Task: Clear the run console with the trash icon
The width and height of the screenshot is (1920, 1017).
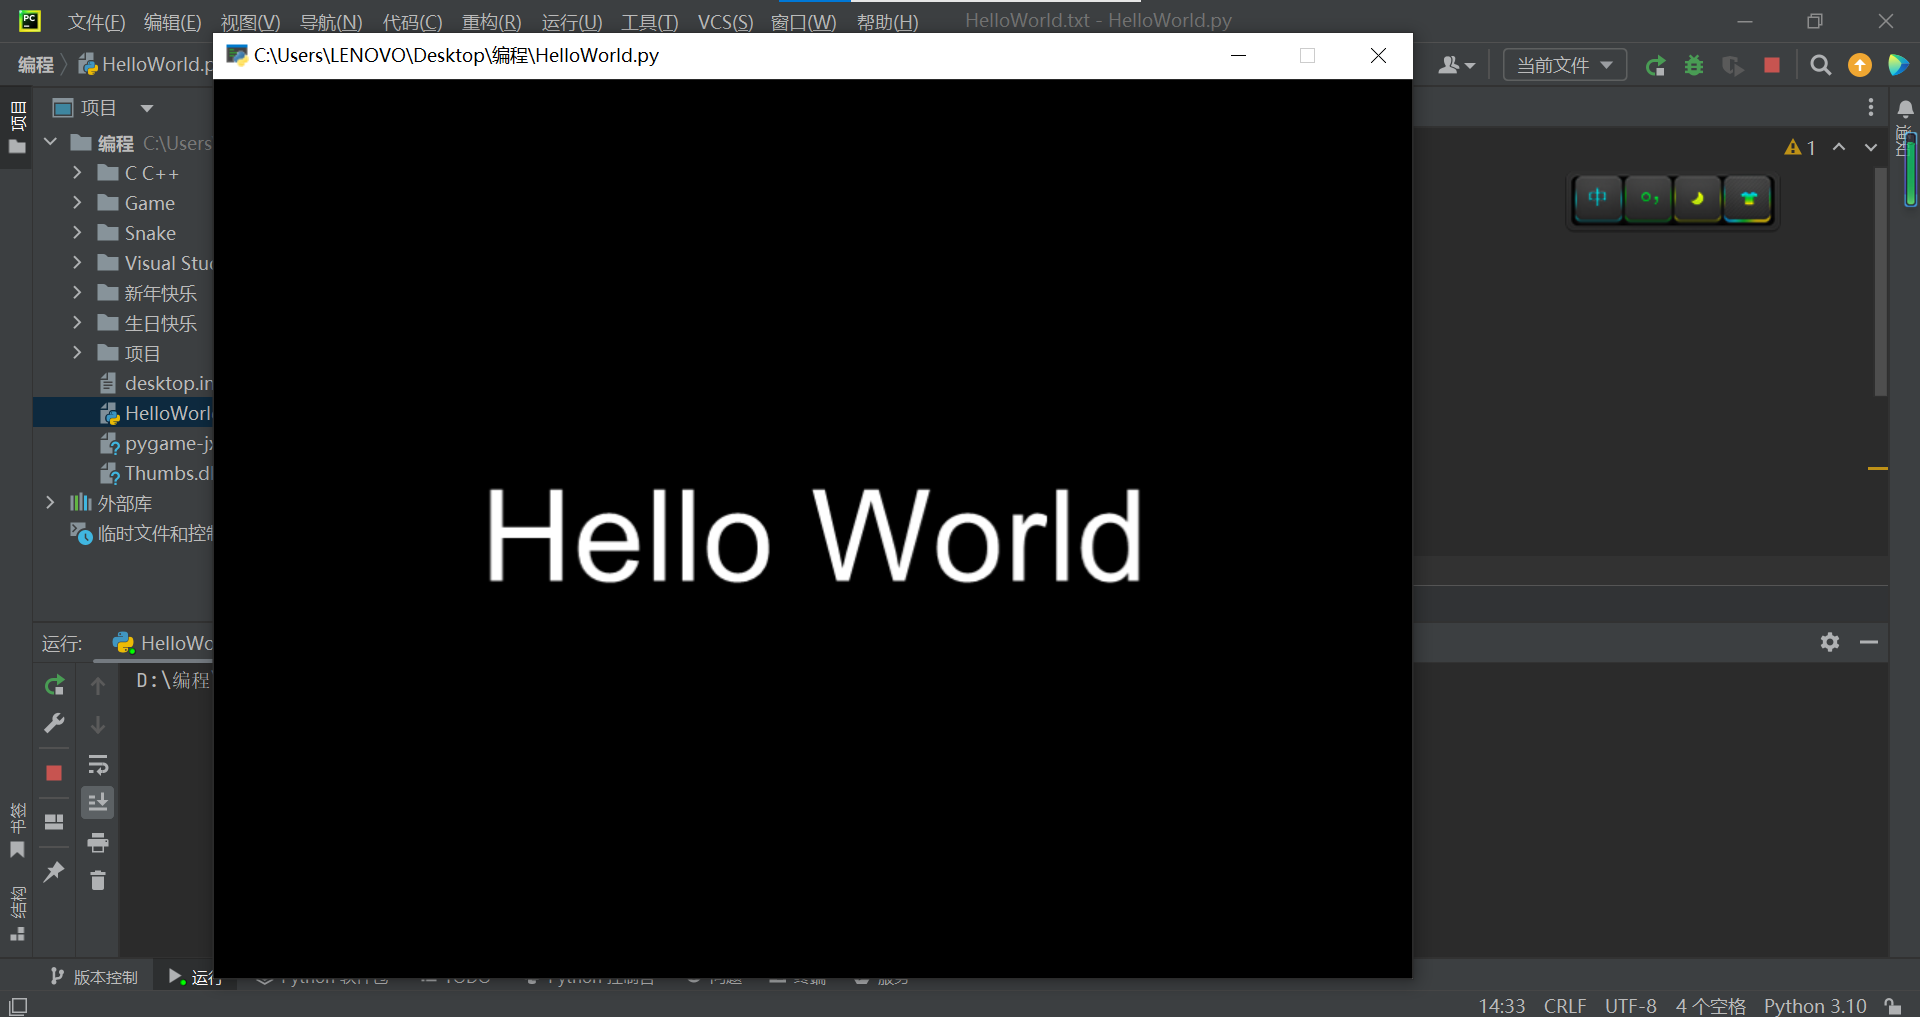Action: 98,881
